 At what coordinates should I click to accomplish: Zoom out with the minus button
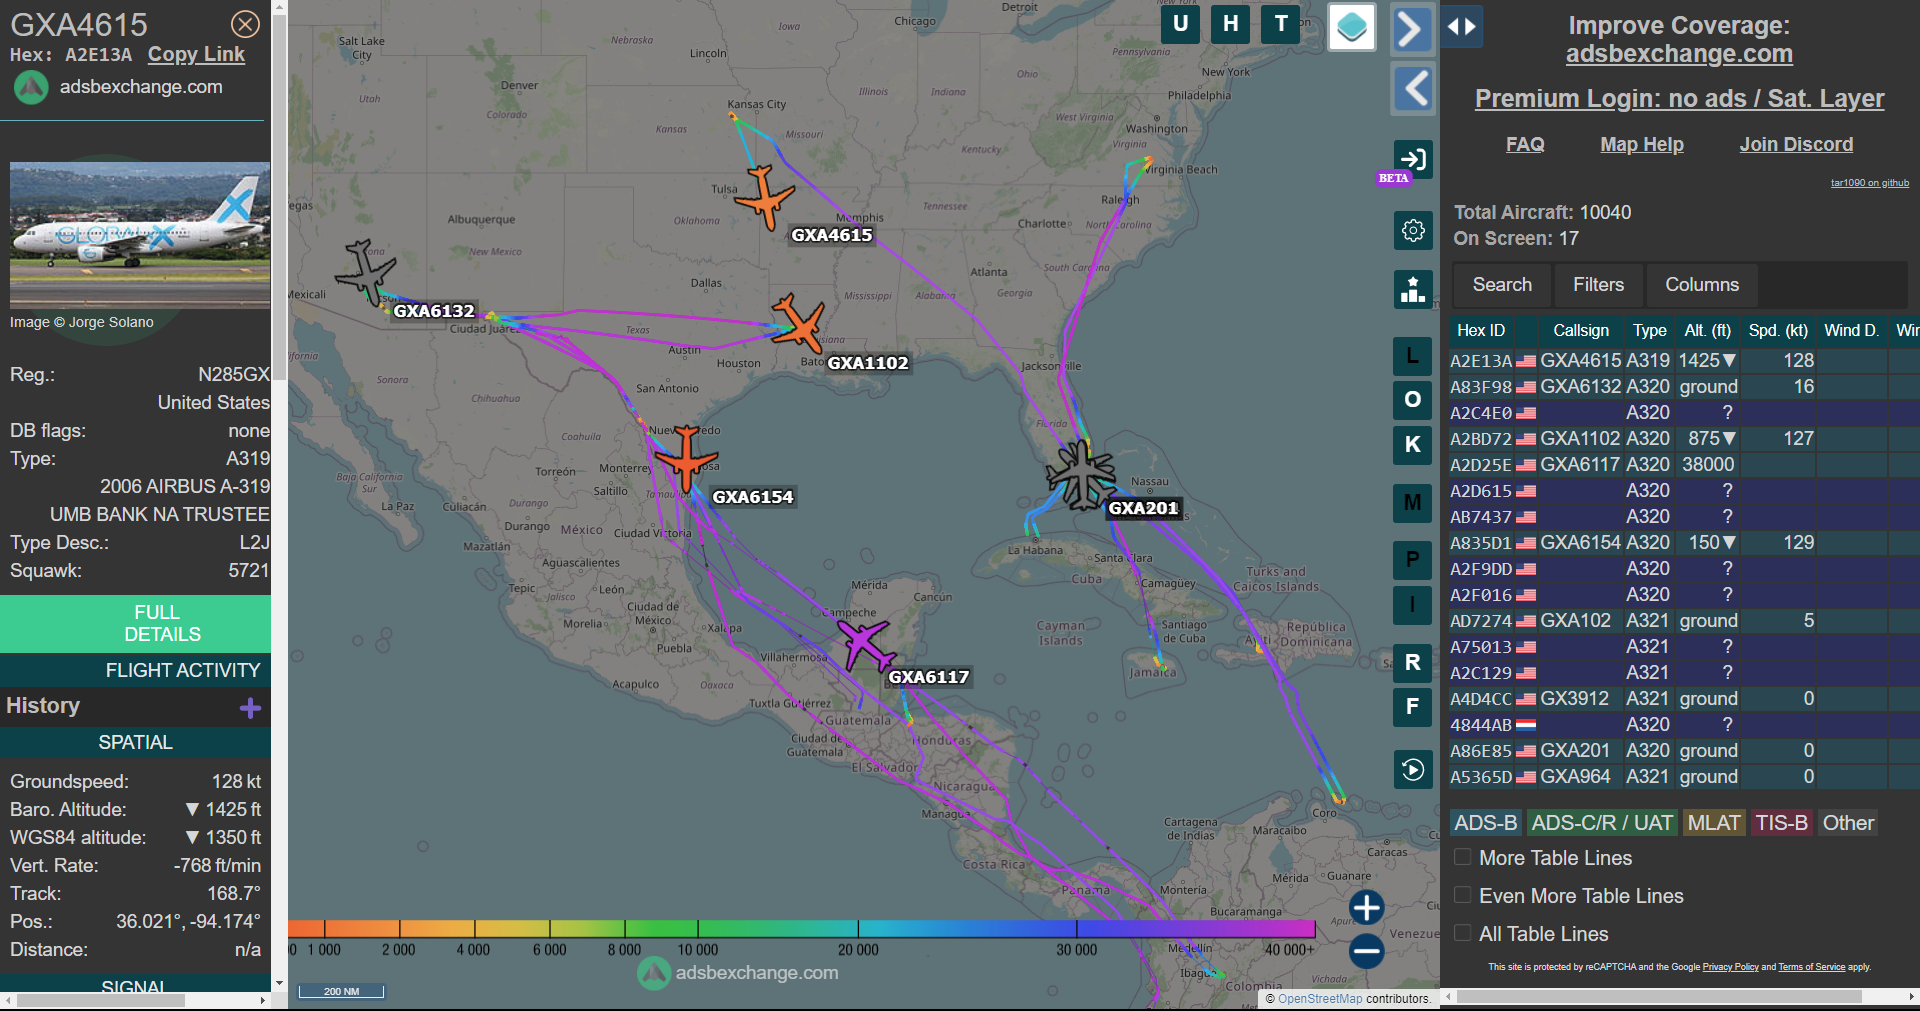(1366, 951)
